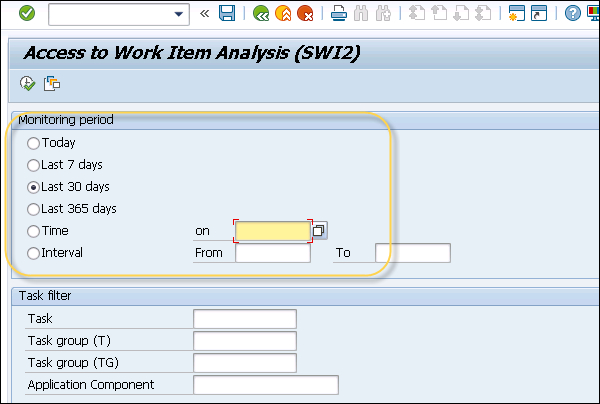This screenshot has height=404, width=600.
Task: Click the green Enter checkmark icon
Action: click(27, 13)
